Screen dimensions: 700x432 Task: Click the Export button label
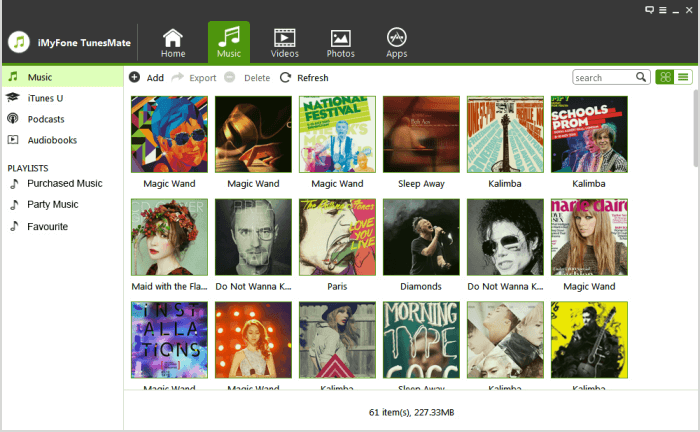point(202,78)
